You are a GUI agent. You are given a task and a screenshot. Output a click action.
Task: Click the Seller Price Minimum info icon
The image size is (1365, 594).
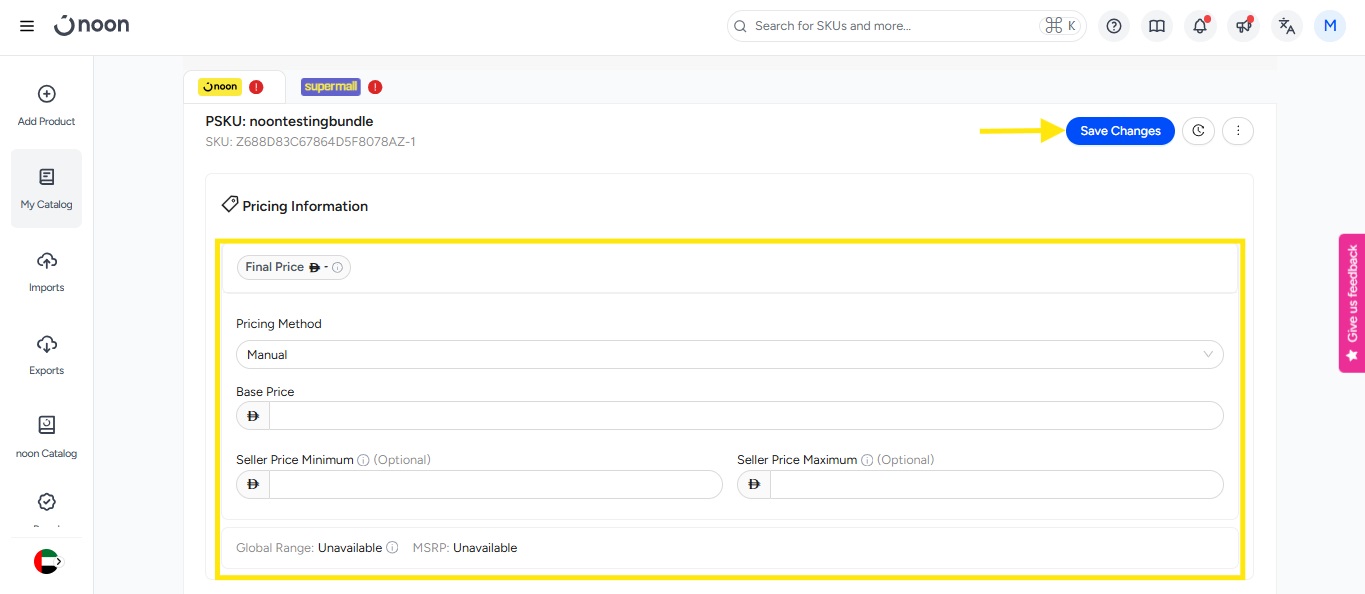[363, 460]
